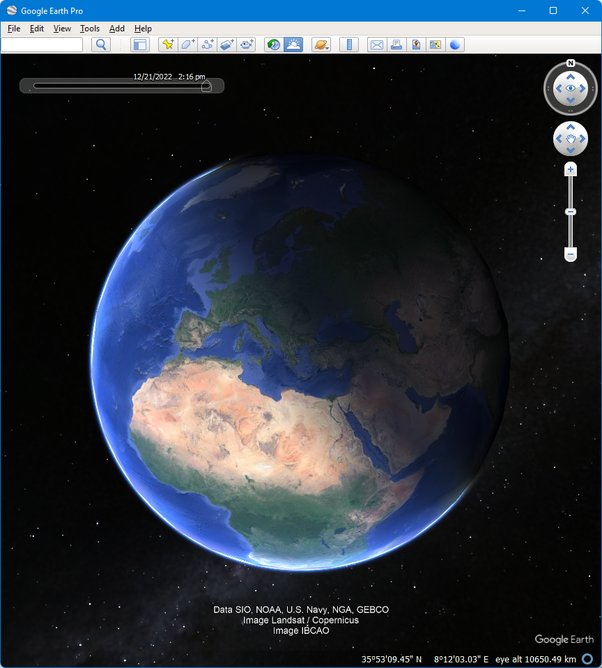This screenshot has height=668, width=602.
Task: Open the File menu
Action: (14, 29)
